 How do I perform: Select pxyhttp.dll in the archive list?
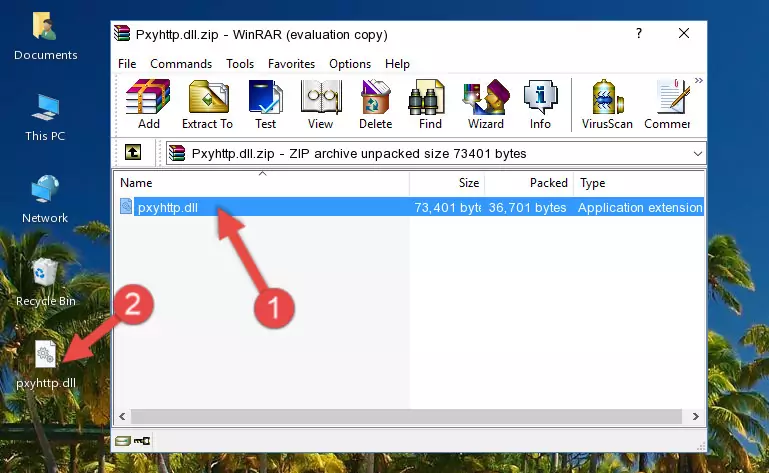[x=410, y=208]
